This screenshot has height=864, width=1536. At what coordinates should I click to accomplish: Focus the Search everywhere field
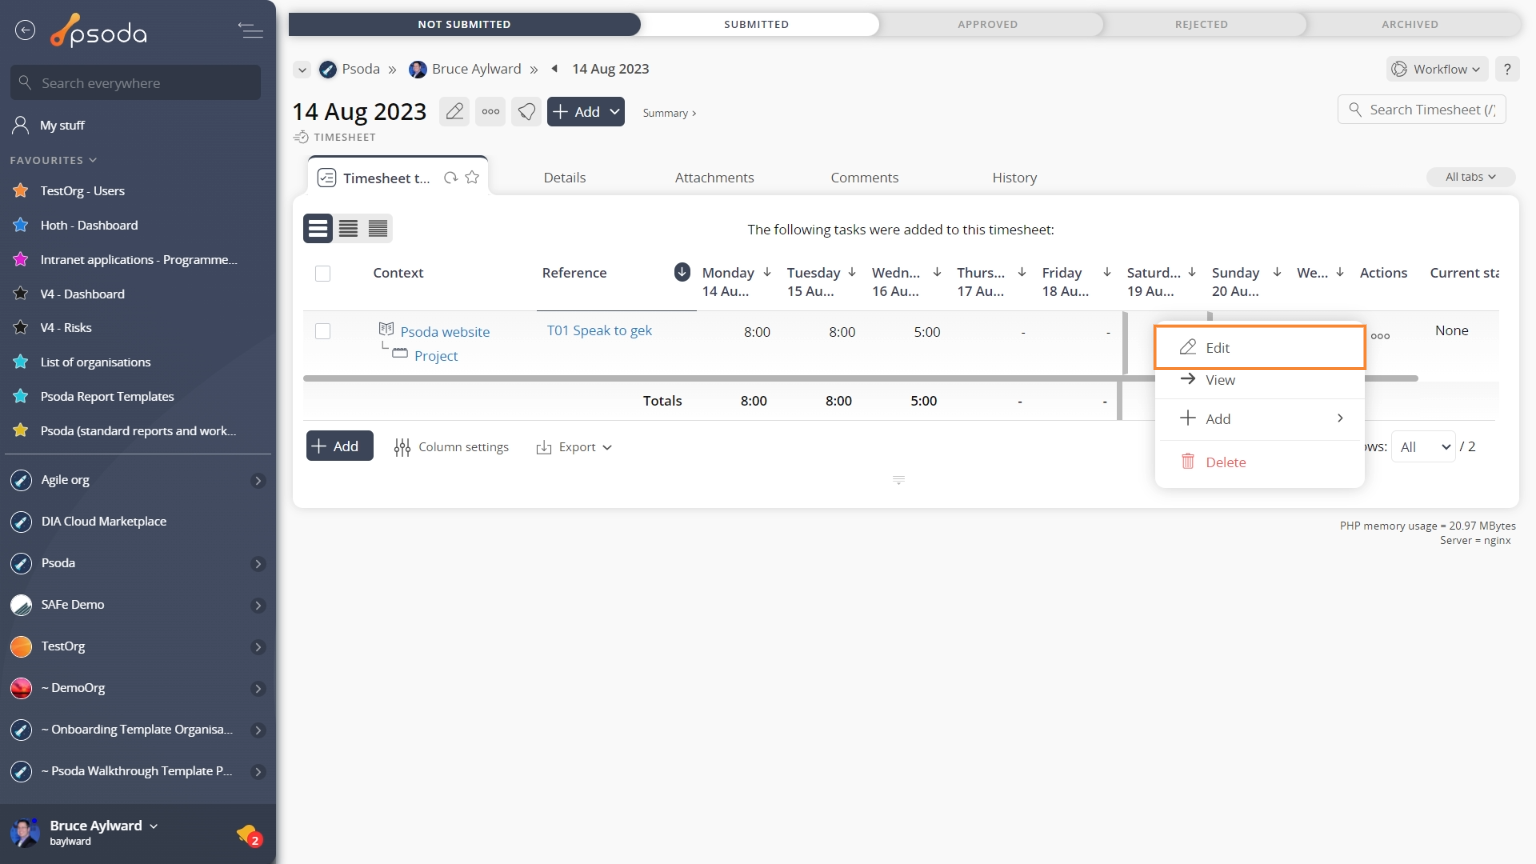(x=136, y=83)
